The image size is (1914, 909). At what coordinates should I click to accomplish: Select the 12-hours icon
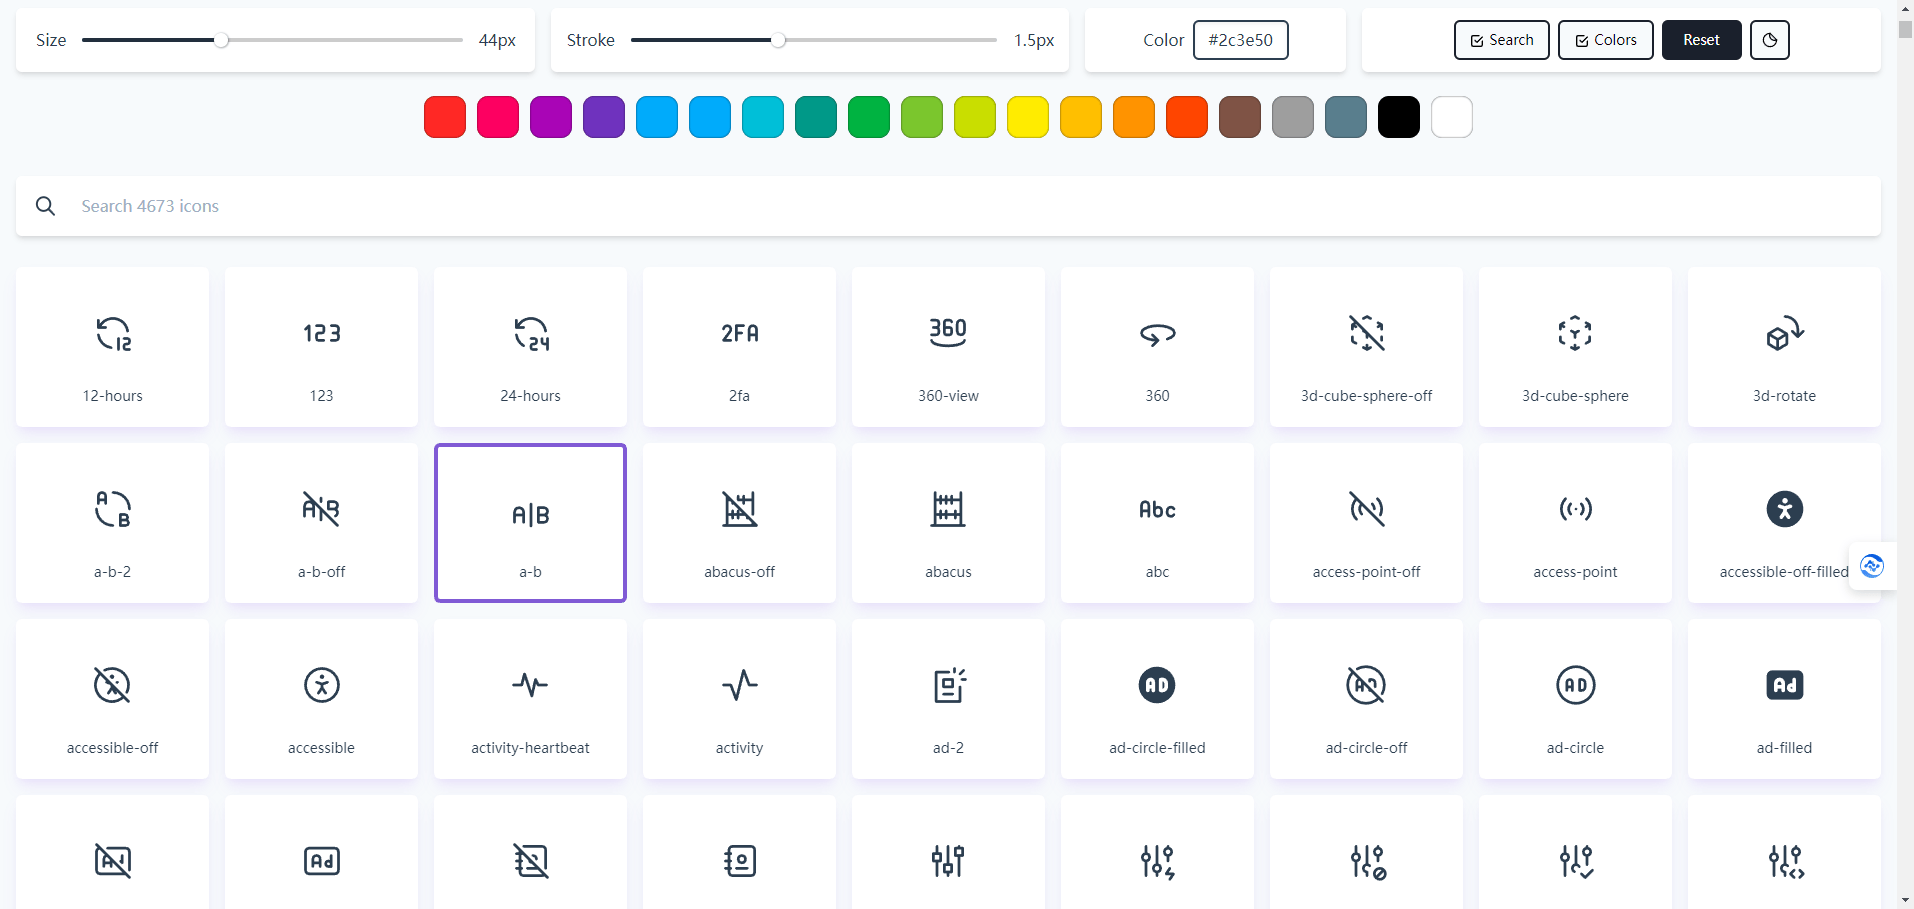(112, 347)
